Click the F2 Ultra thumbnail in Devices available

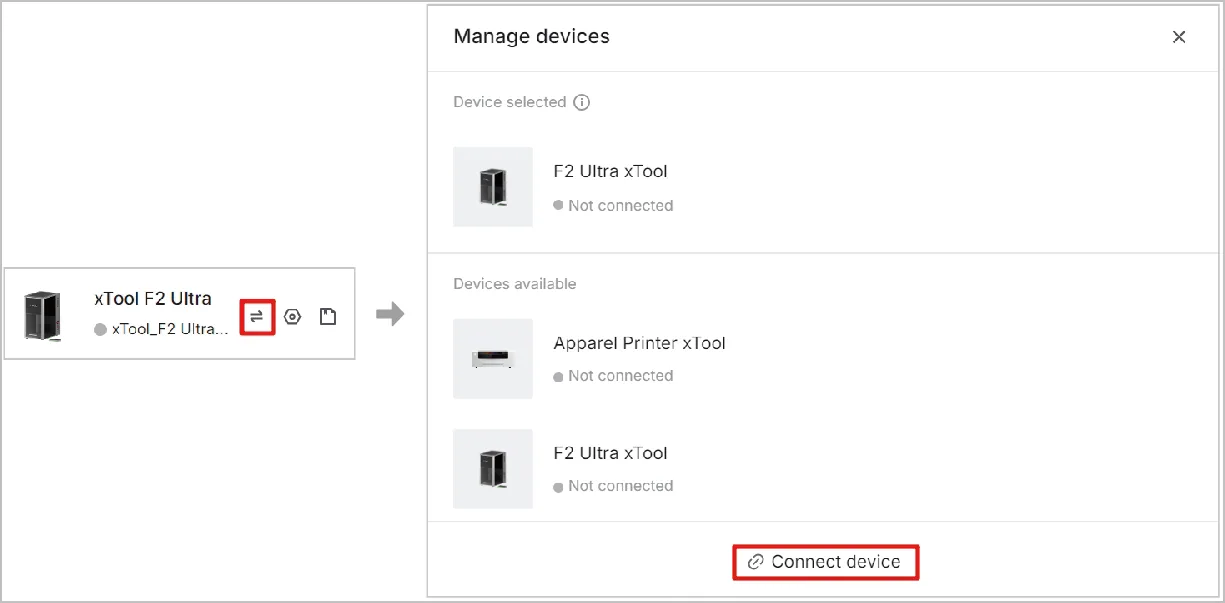point(493,469)
